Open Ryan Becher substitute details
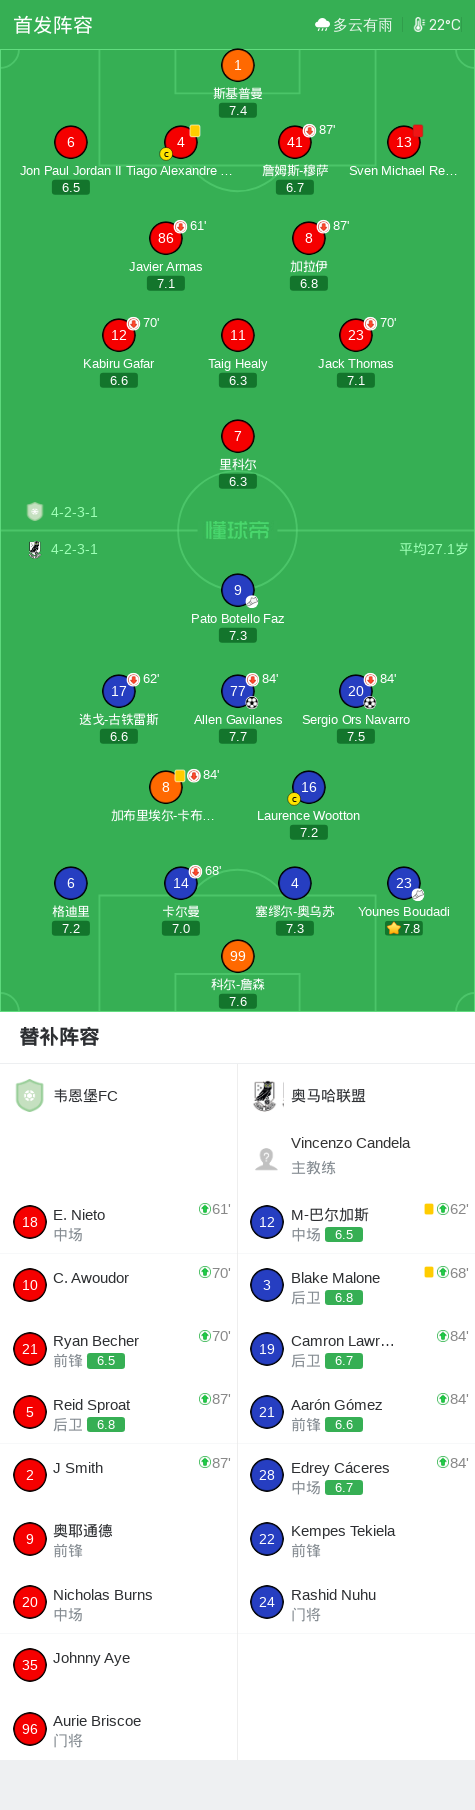 pyautogui.click(x=119, y=1349)
